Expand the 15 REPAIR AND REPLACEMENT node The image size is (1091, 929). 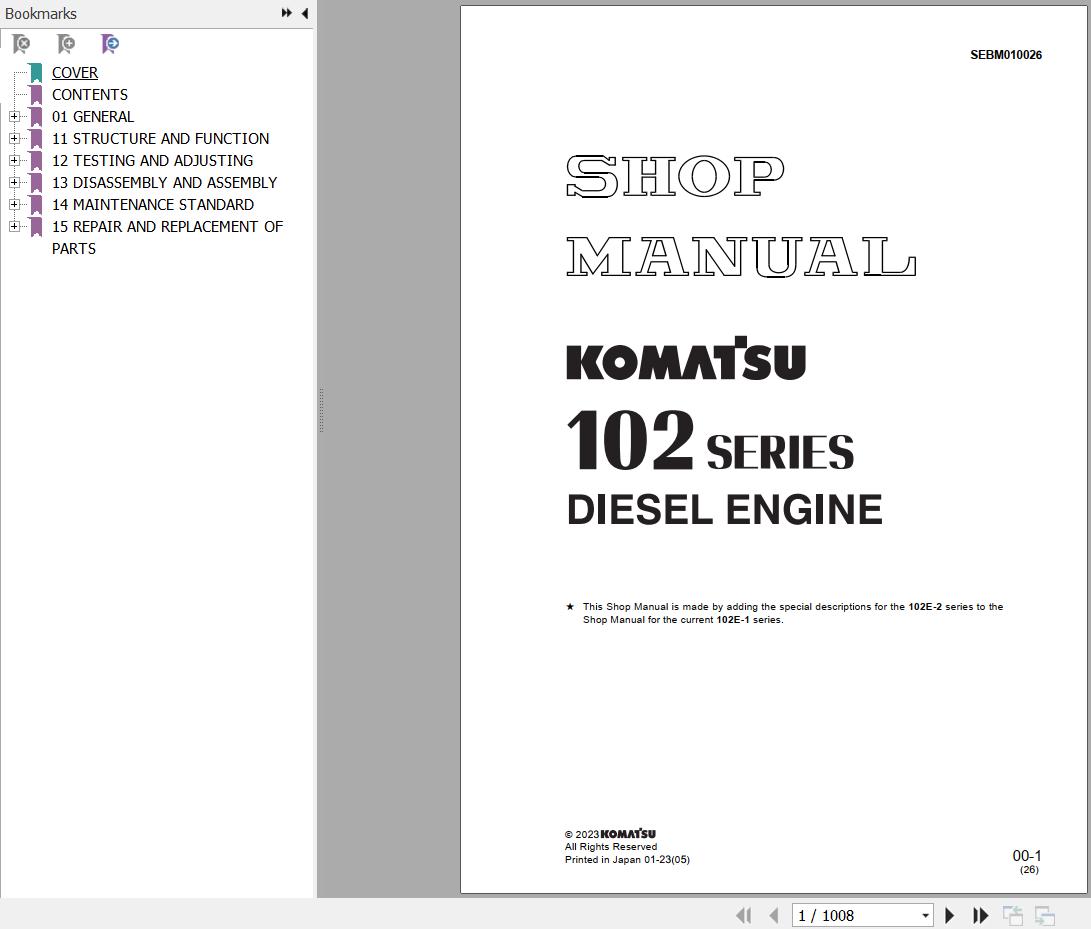click(x=14, y=226)
